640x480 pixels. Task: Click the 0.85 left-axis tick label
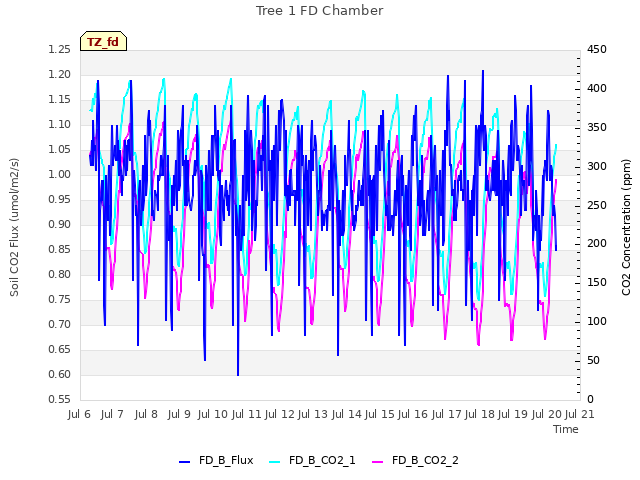[x=60, y=249]
